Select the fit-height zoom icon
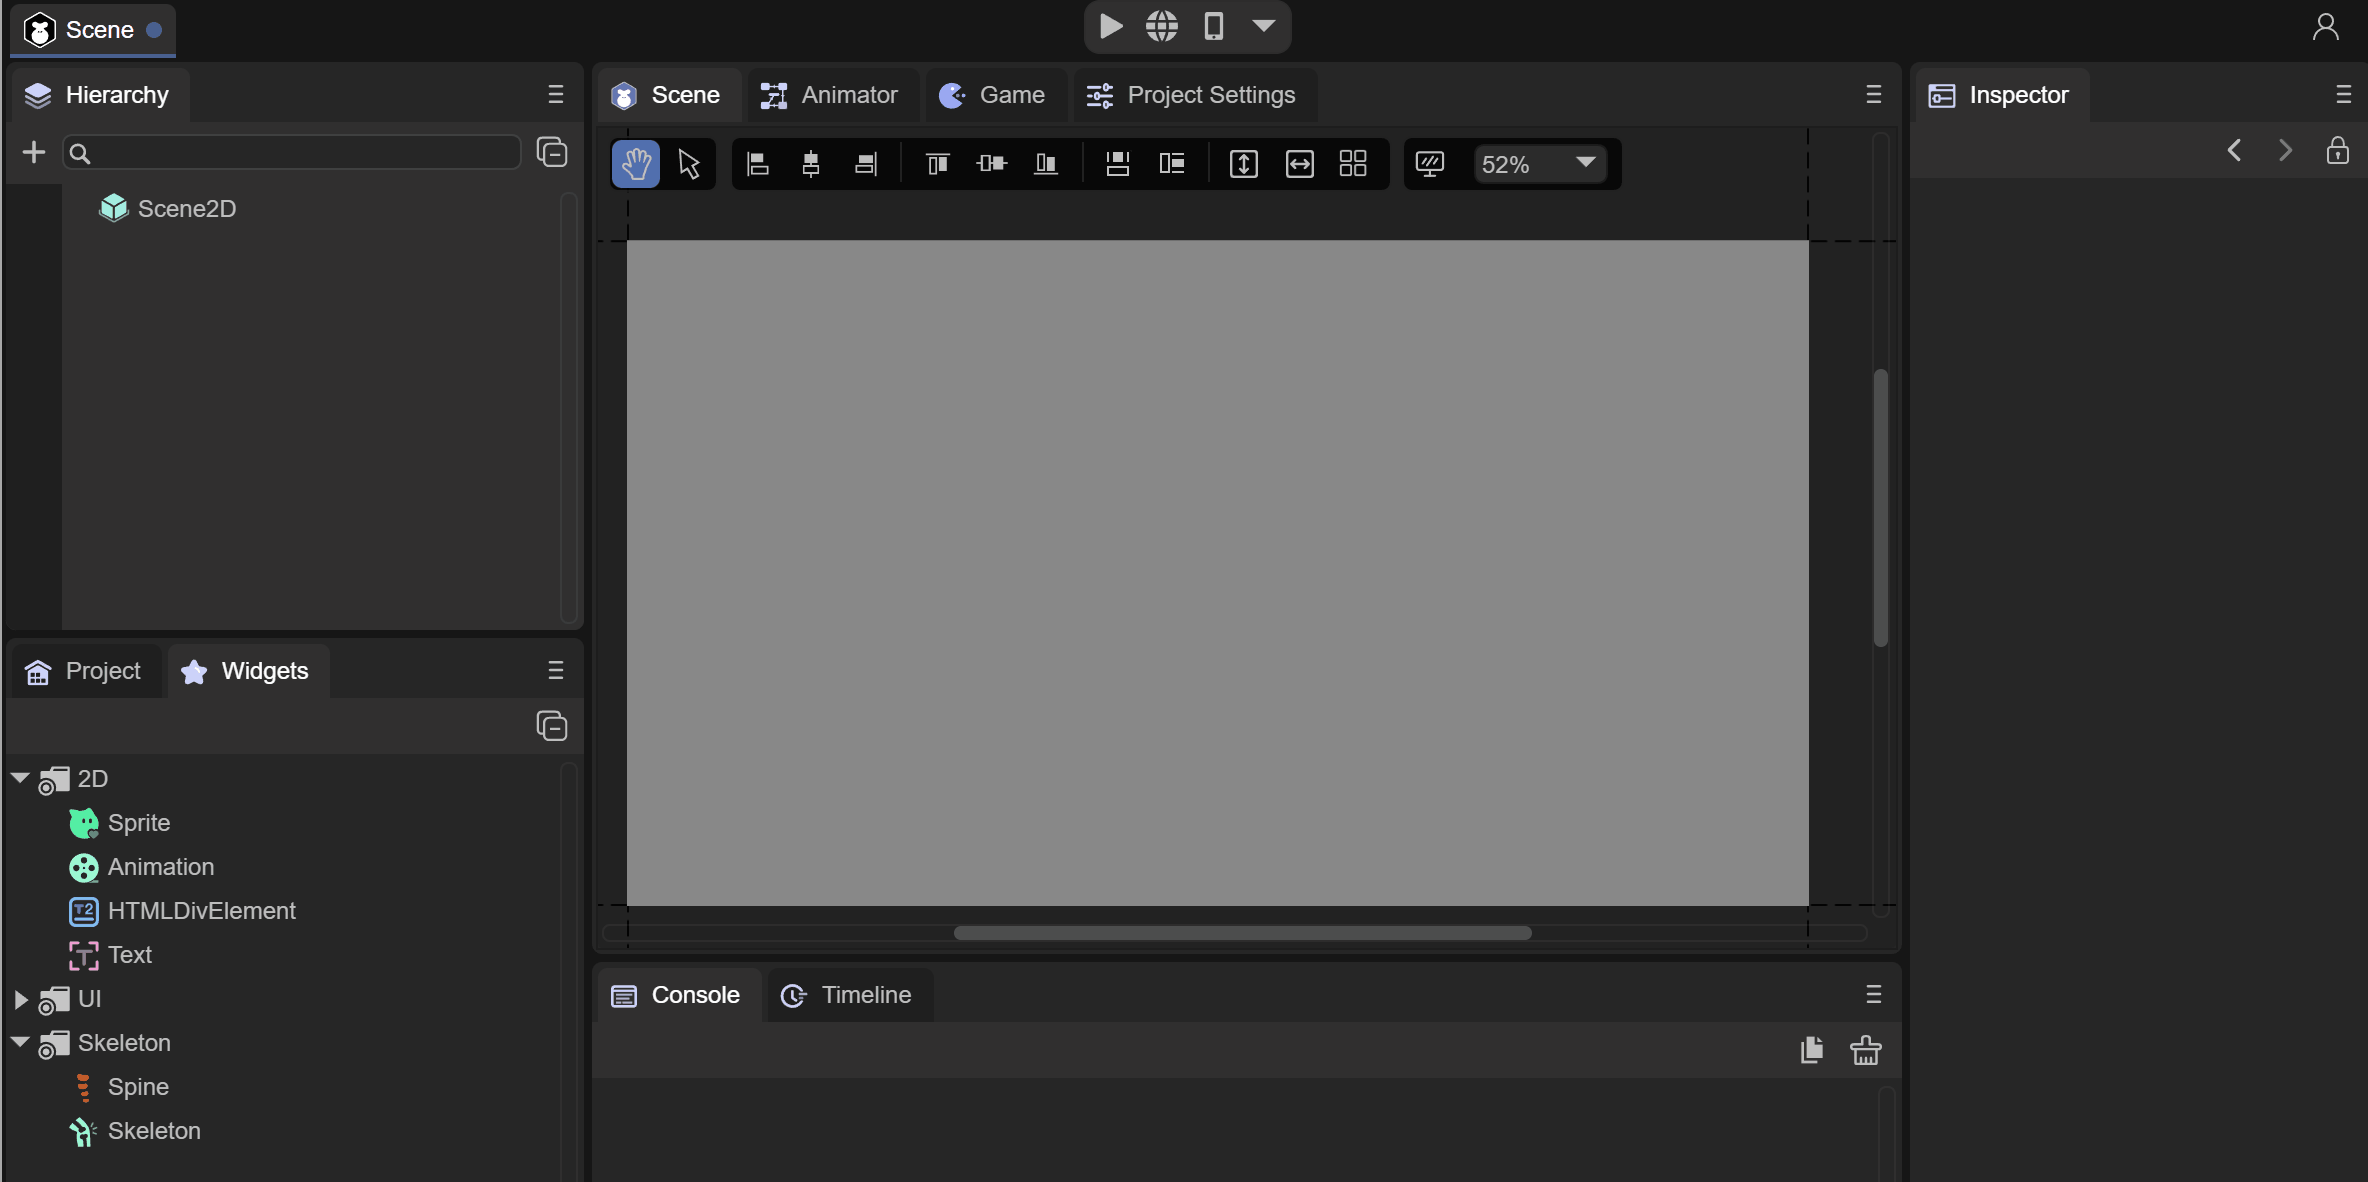Image resolution: width=2368 pixels, height=1182 pixels. [1243, 163]
